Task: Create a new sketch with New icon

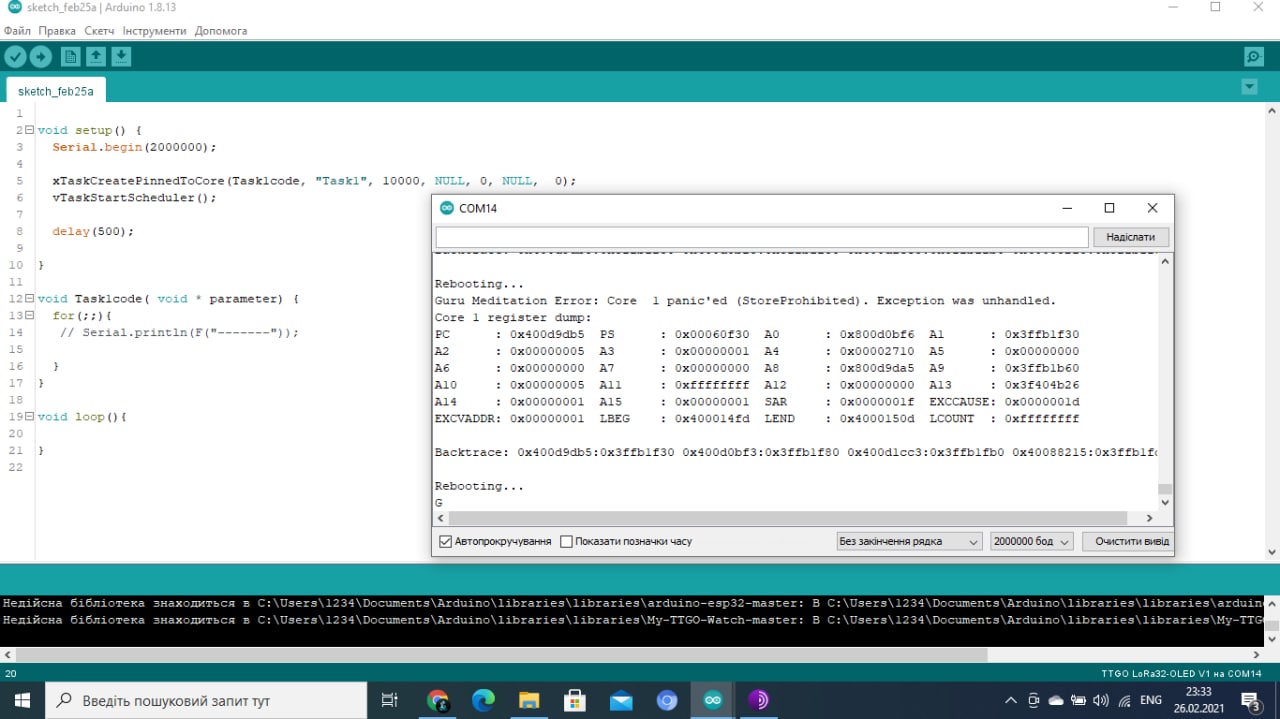Action: (x=70, y=57)
